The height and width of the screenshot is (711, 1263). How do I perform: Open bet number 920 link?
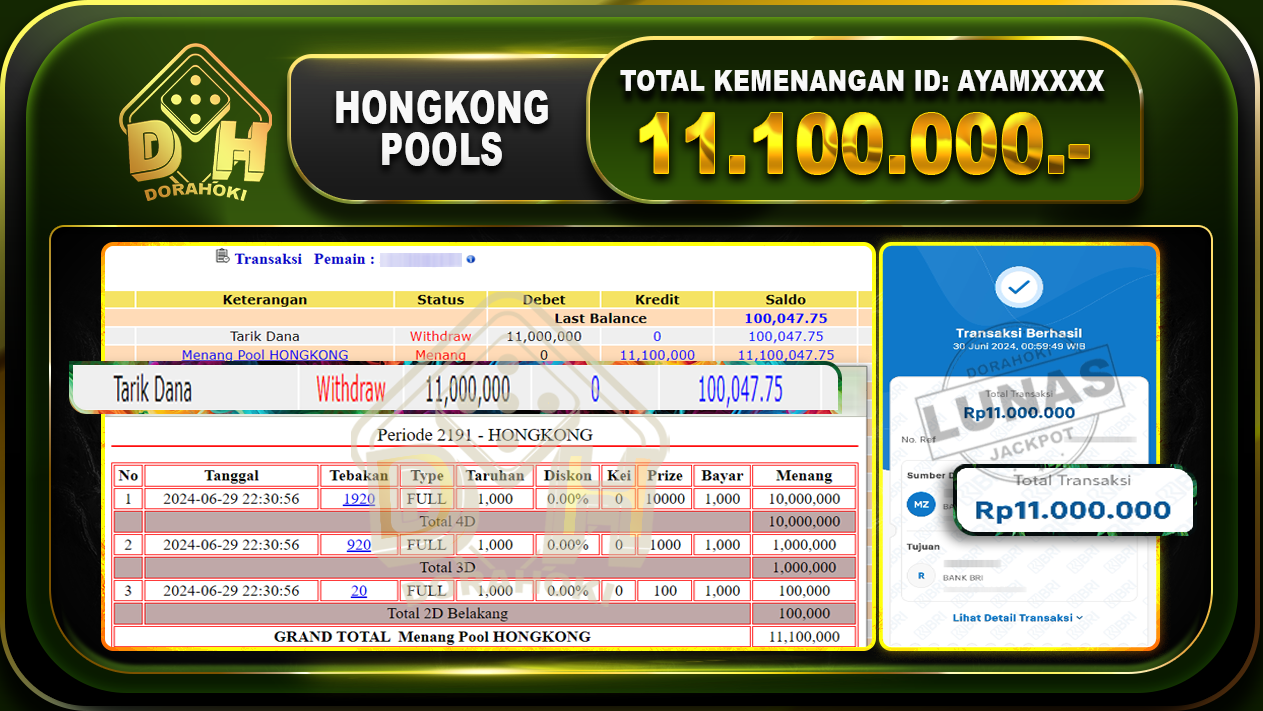[358, 544]
